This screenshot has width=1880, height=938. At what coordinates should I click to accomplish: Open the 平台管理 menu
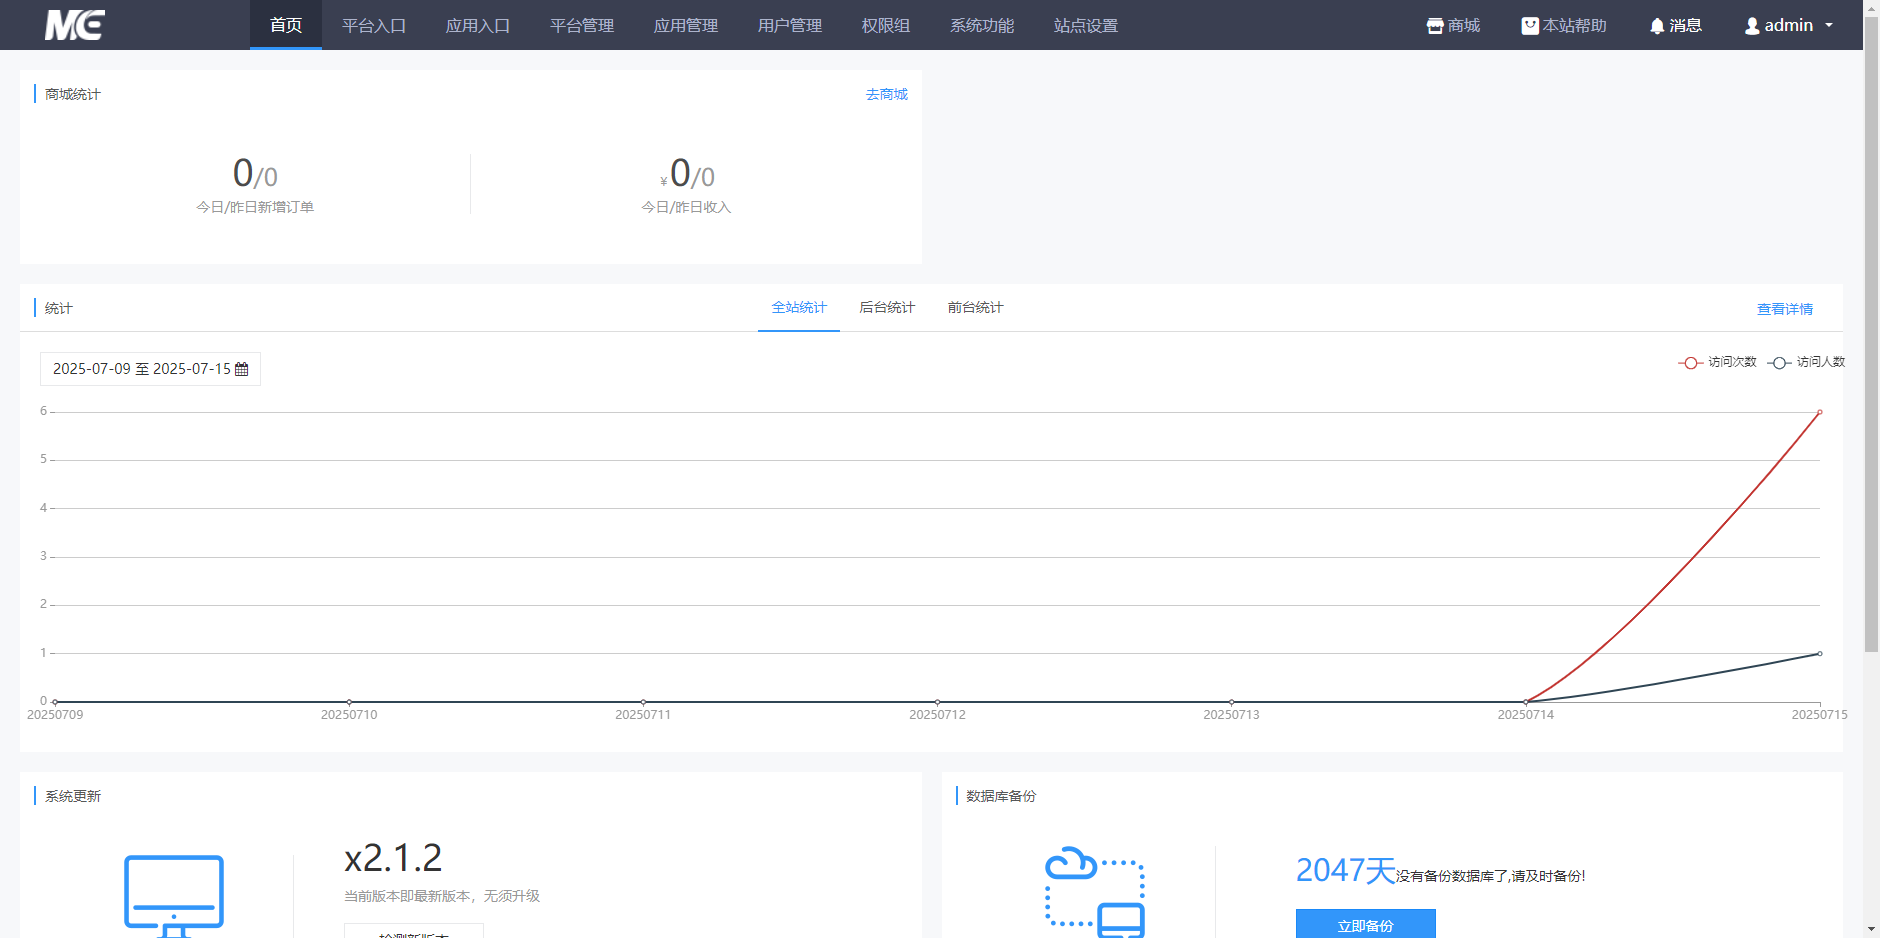pos(581,25)
